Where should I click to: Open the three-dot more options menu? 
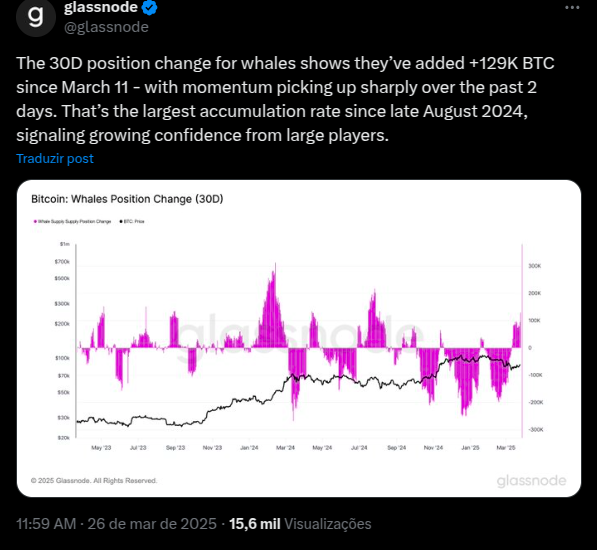(572, 8)
